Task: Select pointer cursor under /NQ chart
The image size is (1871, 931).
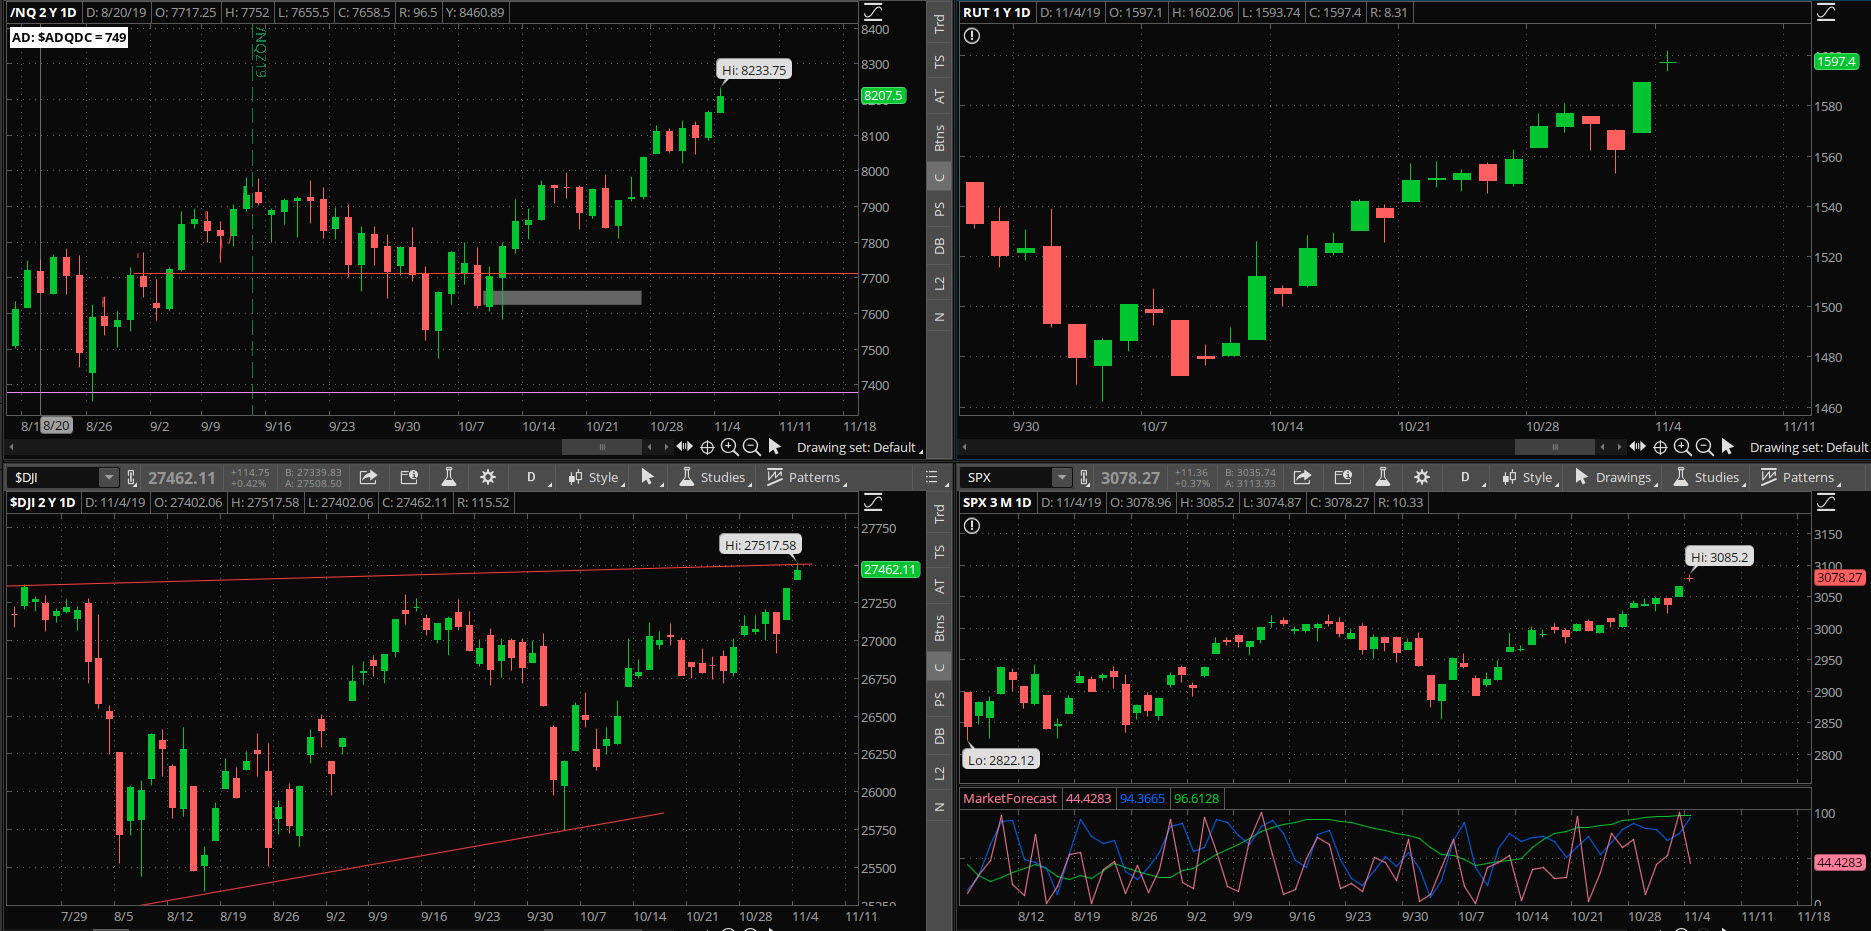Action: coord(774,447)
